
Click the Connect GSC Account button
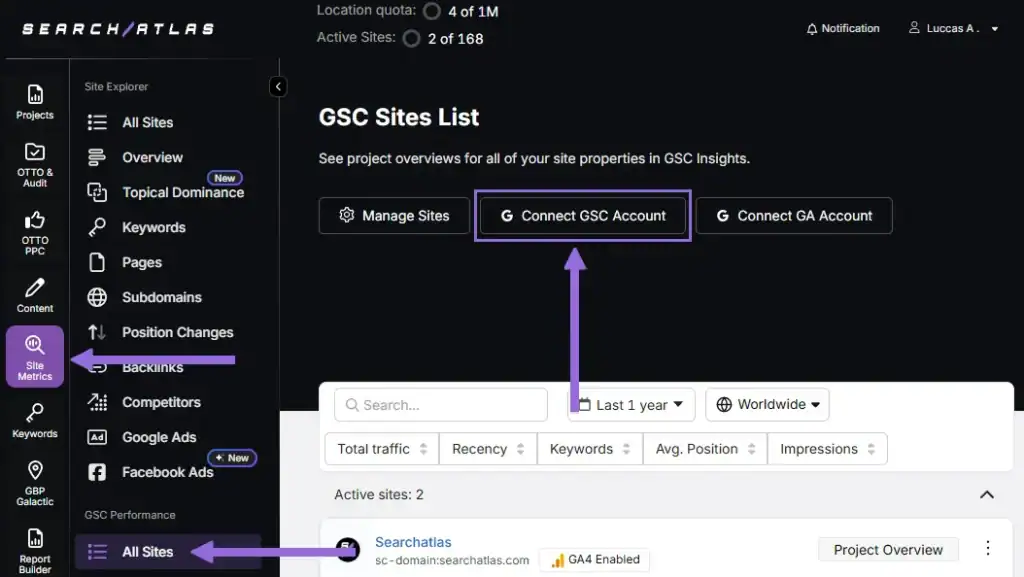point(582,215)
